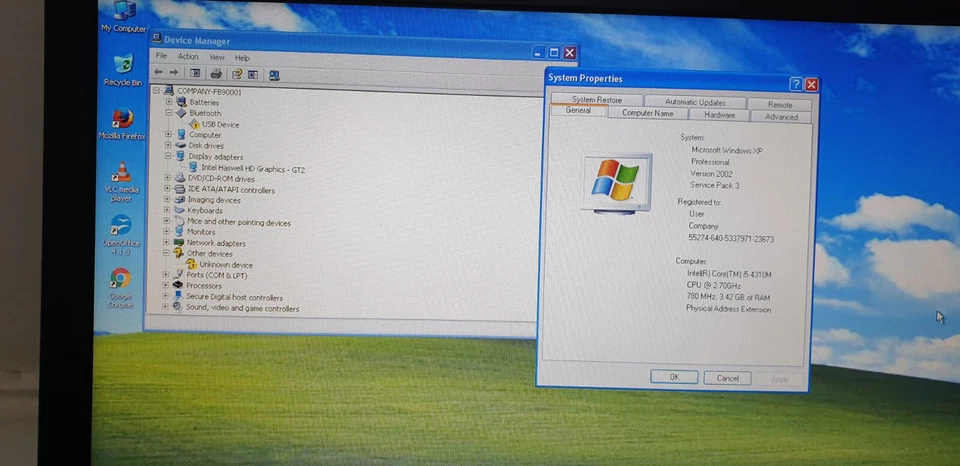The image size is (960, 466).
Task: Click the DVD/CD-ROM drives category icon
Action: 179,178
